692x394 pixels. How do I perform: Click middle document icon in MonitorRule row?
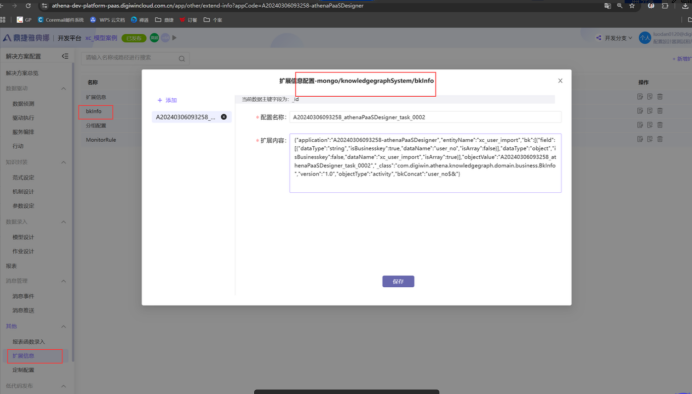(x=650, y=139)
